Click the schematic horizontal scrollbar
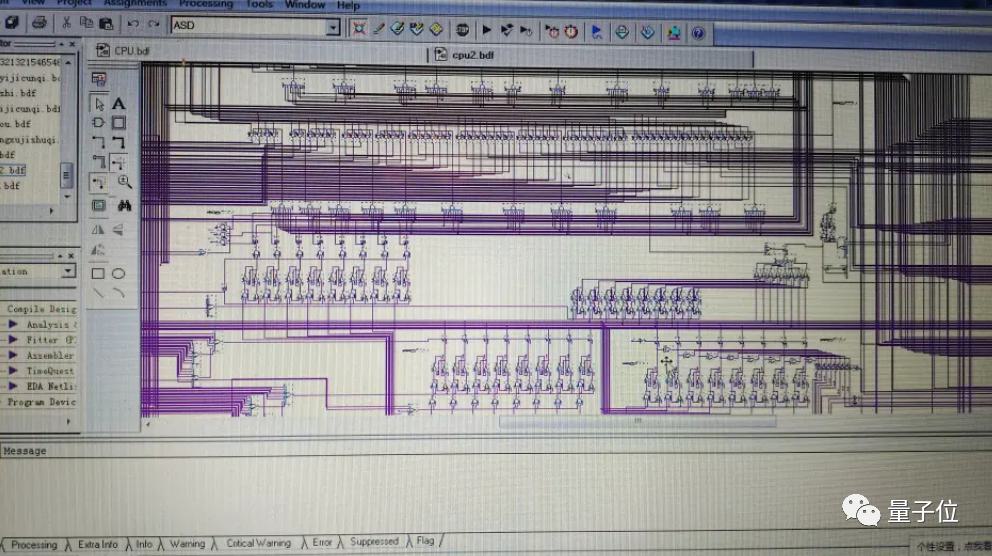 coord(637,421)
